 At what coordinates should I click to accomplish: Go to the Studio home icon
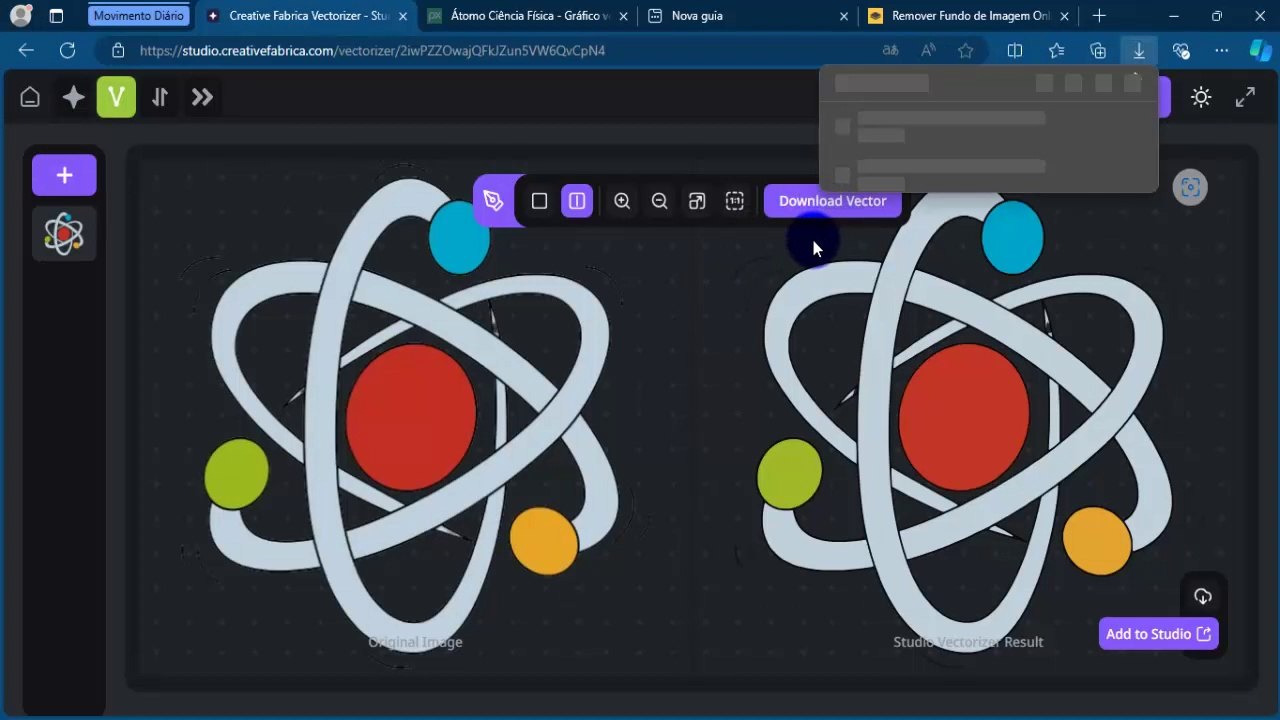pos(30,97)
